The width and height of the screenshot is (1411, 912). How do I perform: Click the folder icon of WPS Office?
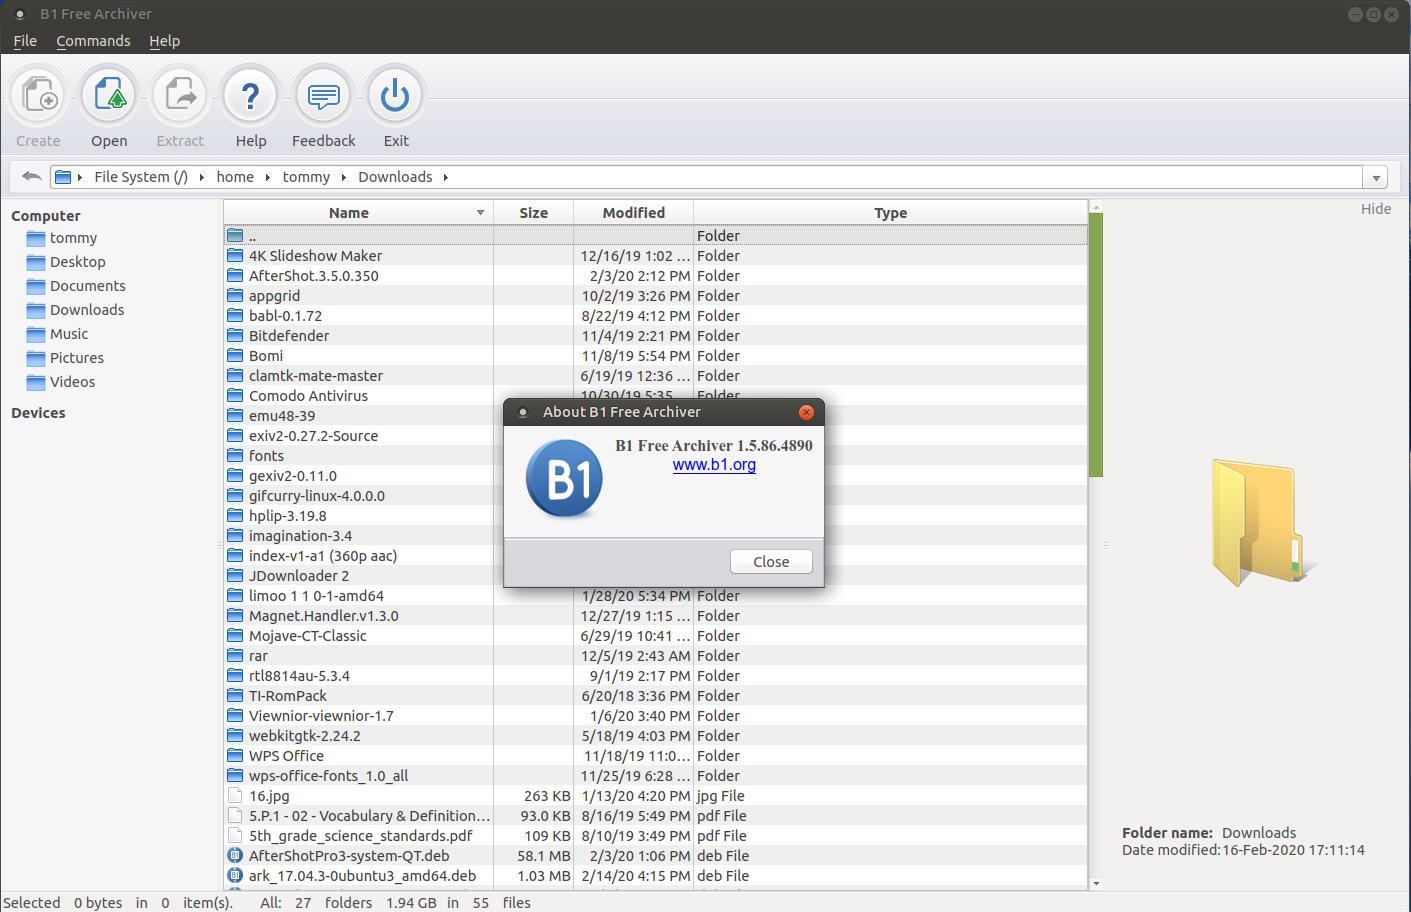235,756
